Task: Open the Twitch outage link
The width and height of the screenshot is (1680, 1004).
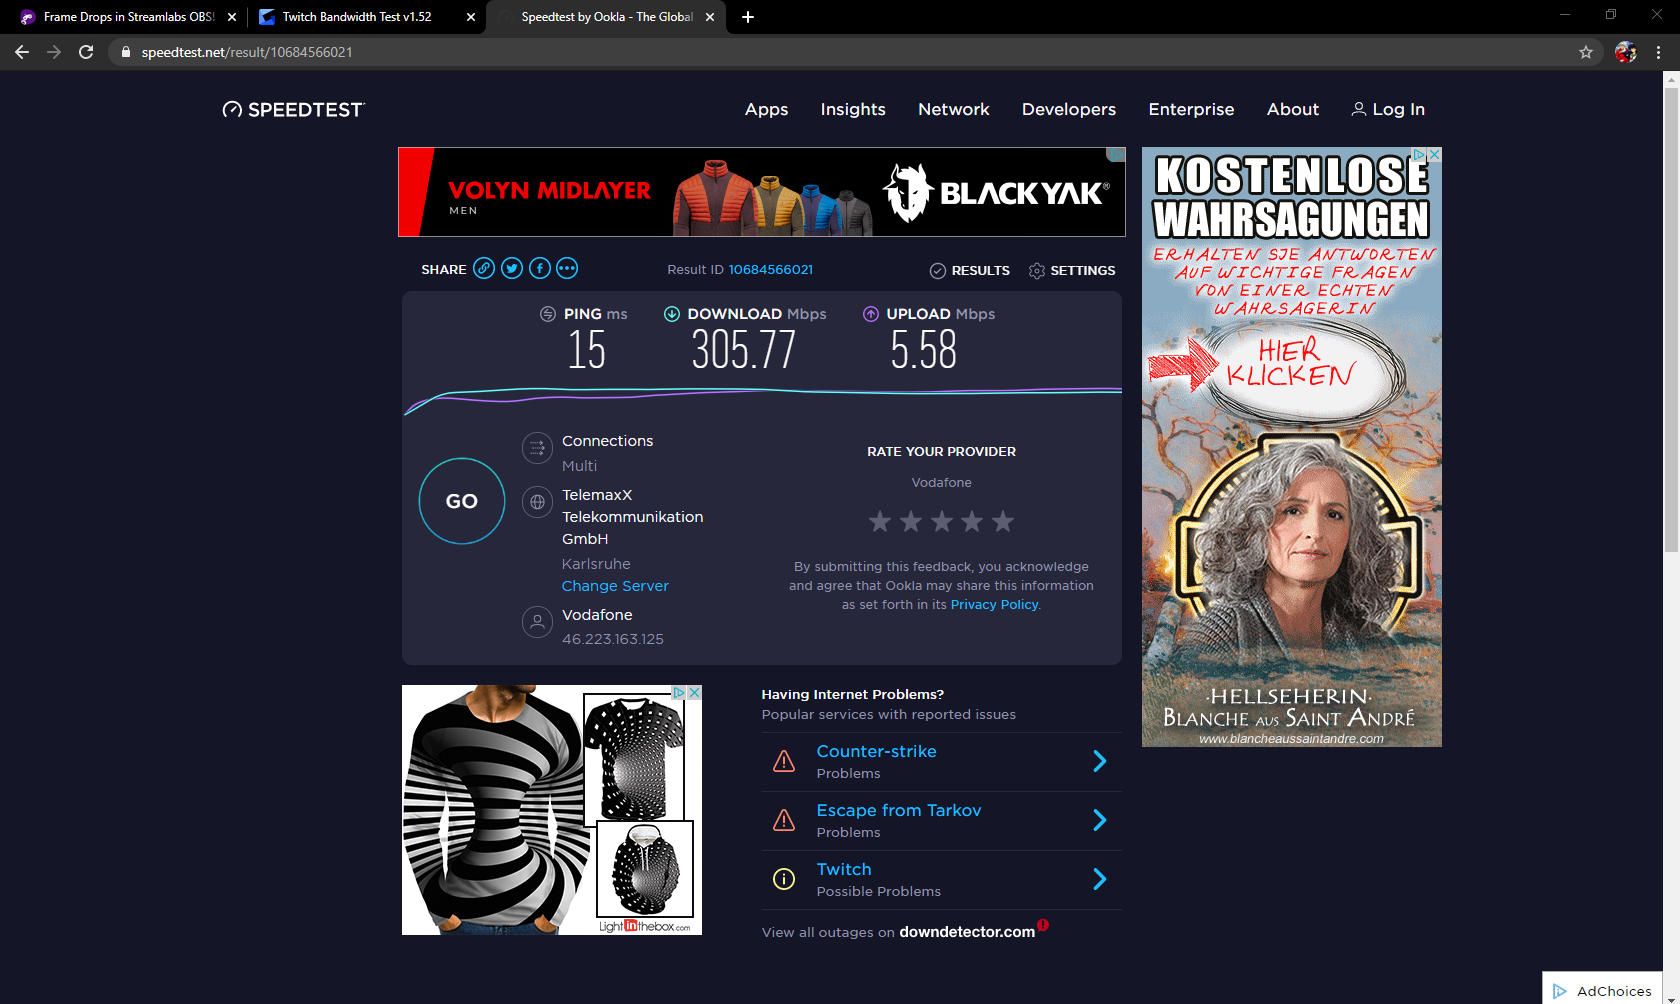Action: 844,869
